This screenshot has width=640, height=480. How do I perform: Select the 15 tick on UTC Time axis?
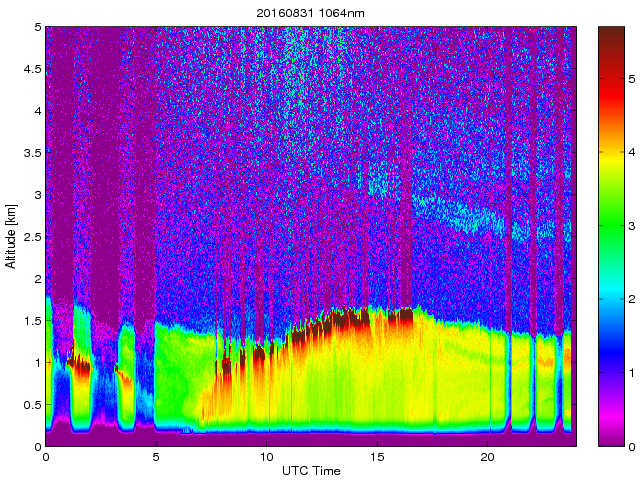tap(377, 456)
